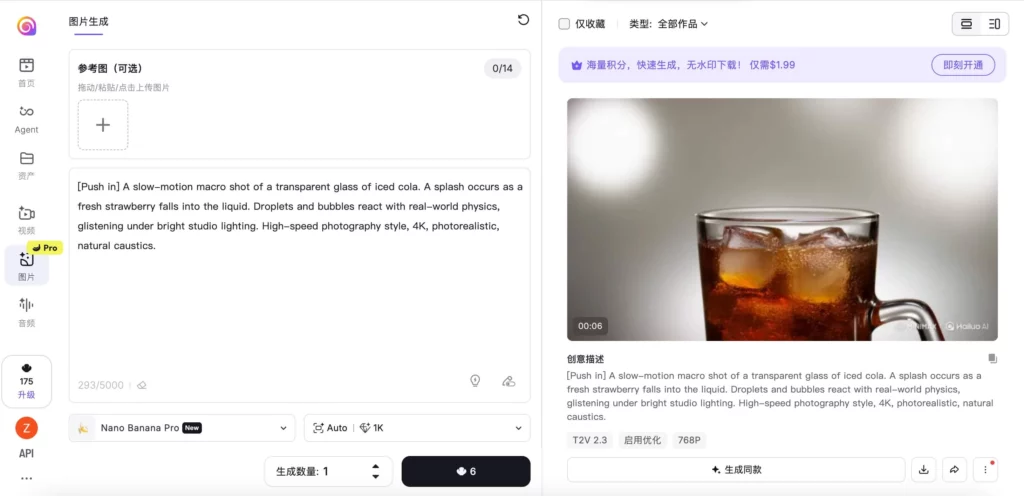Screen dimensions: 1024x496
Task: Click the promo banner text 海量积分
Action: pyautogui.click(x=690, y=65)
